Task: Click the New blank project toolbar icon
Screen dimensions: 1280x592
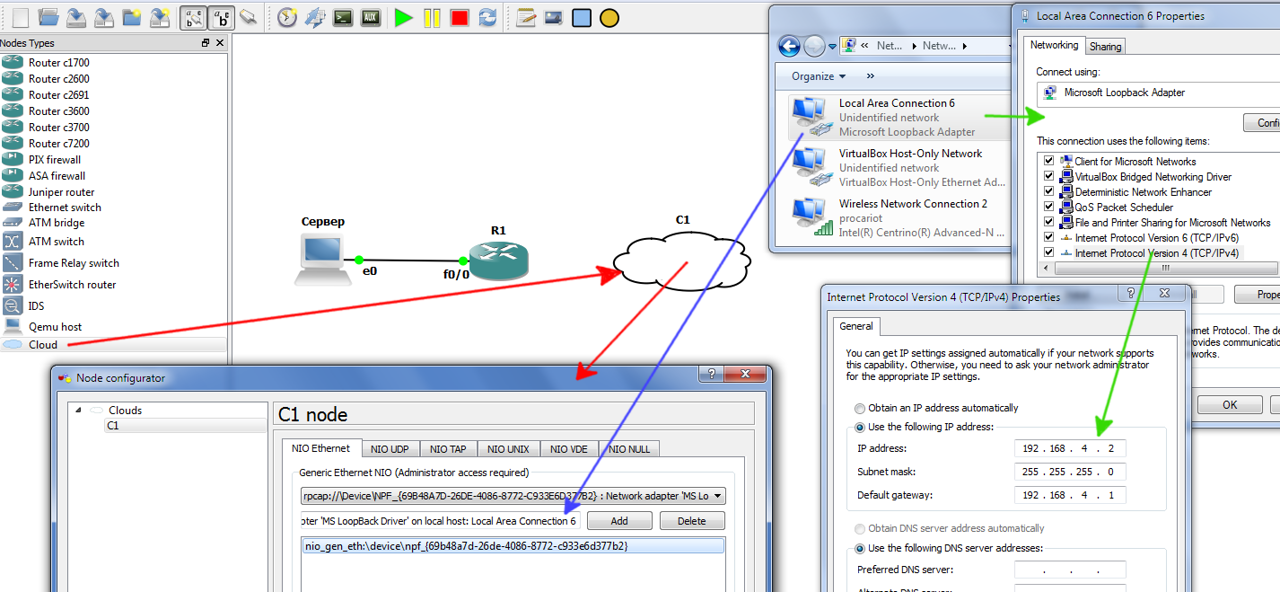Action: (x=20, y=17)
